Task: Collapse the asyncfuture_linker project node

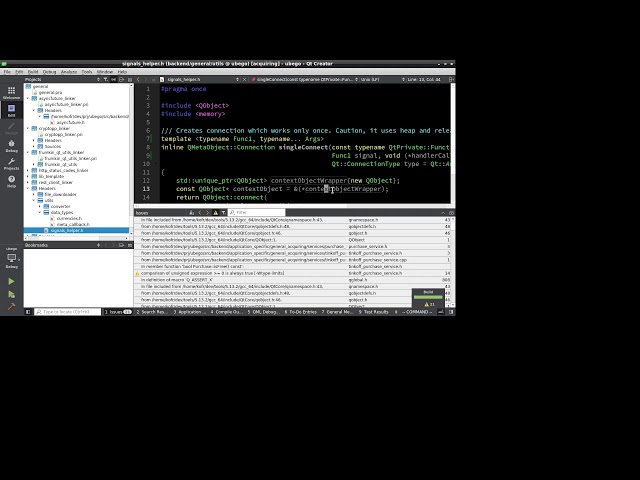Action: (28, 98)
